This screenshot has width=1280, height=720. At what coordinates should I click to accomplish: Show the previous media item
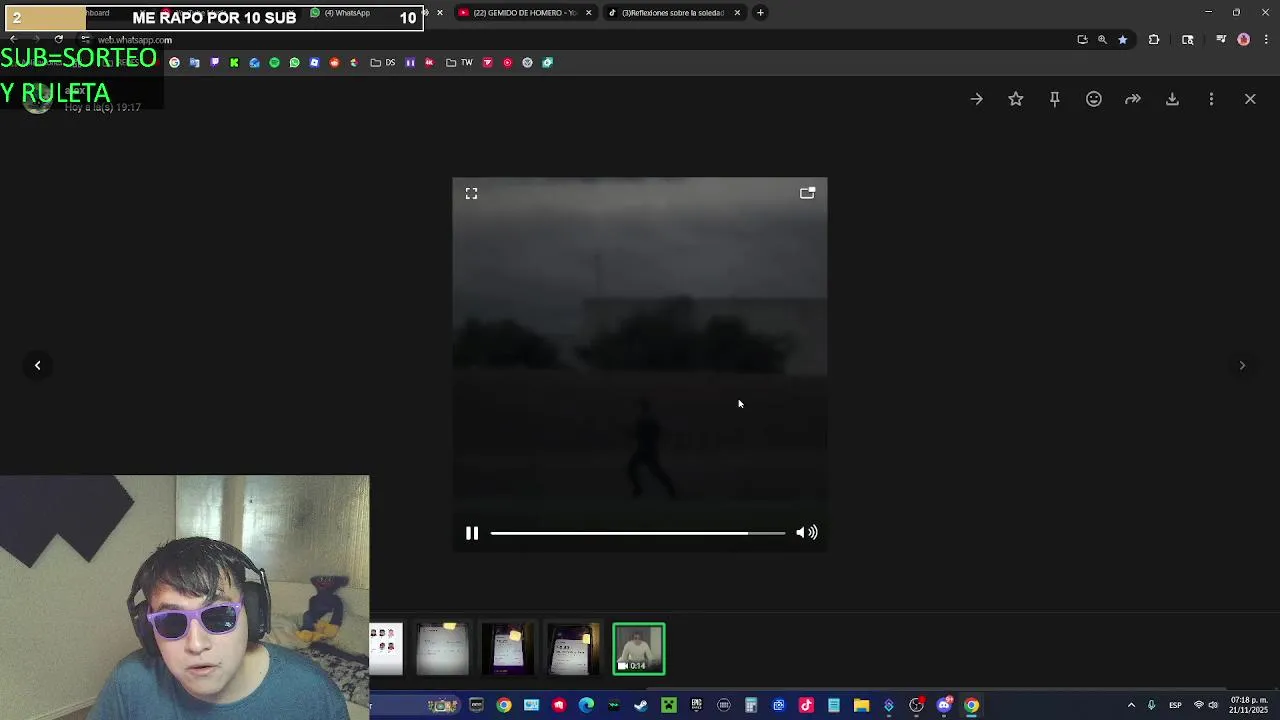pos(38,365)
